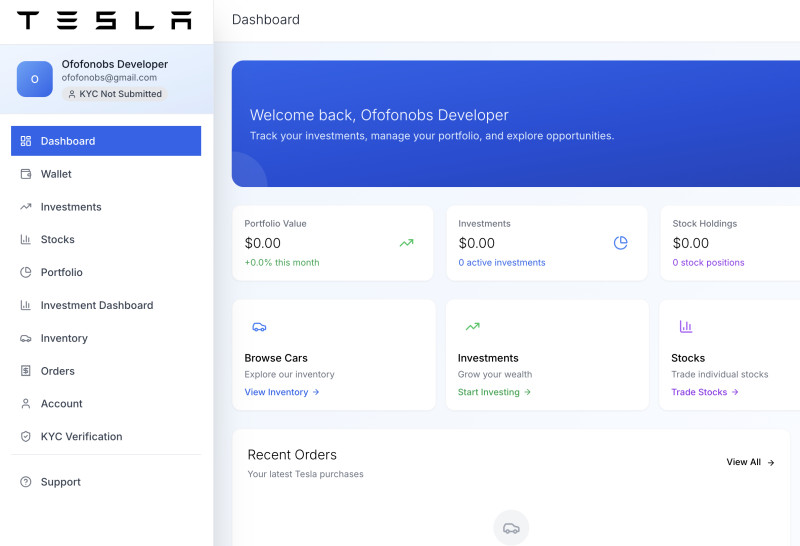Image resolution: width=800 pixels, height=546 pixels.
Task: Click the Tesla logo in sidebar header
Action: tap(104, 20)
